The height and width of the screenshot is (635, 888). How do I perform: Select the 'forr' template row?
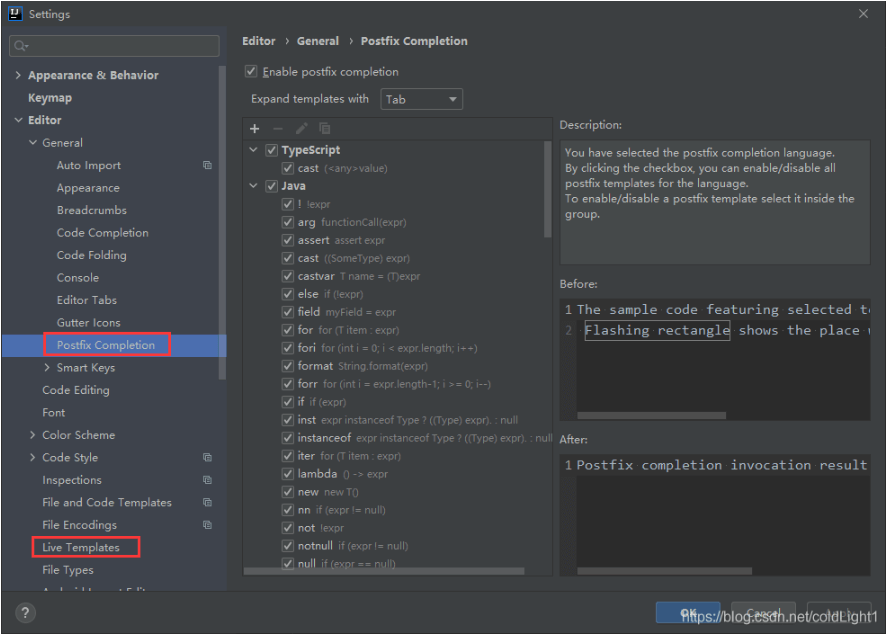pyautogui.click(x=396, y=384)
